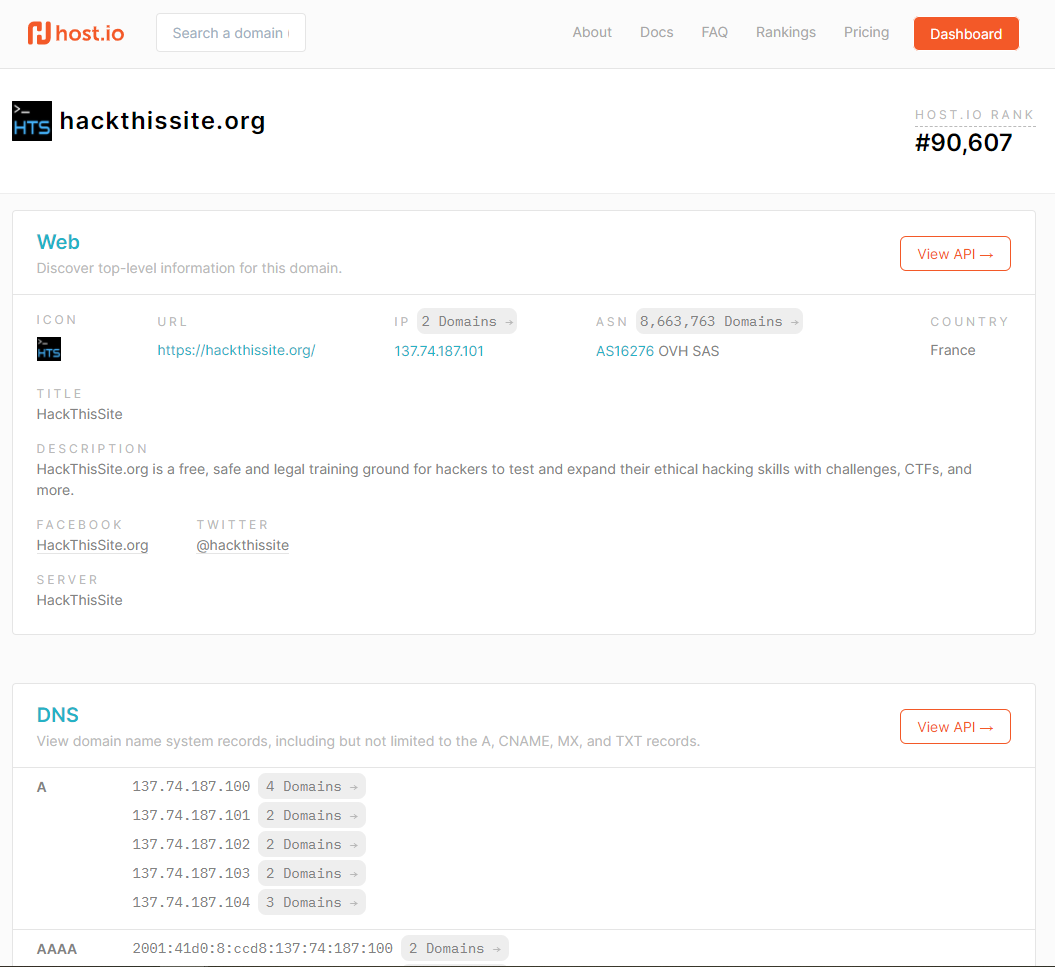Click the hackthissite.org page heading
This screenshot has width=1055, height=967.
point(162,121)
